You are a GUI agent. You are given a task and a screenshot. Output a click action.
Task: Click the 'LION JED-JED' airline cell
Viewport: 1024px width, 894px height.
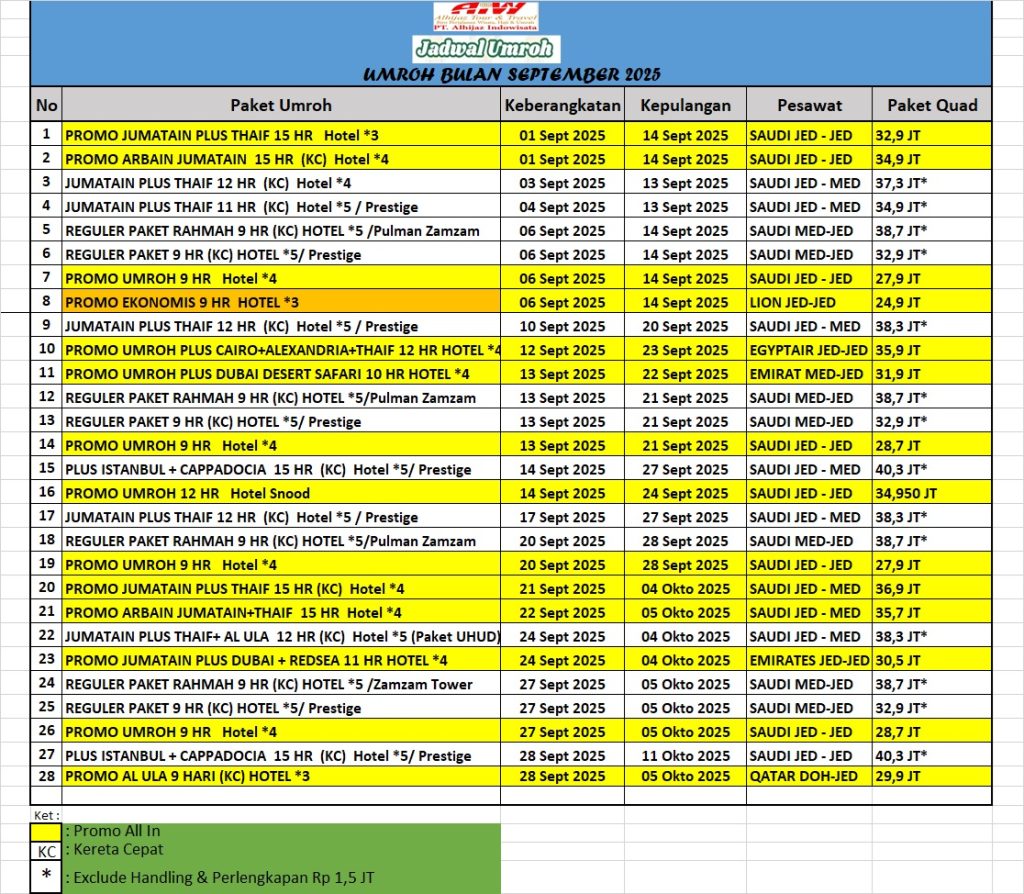pos(809,302)
